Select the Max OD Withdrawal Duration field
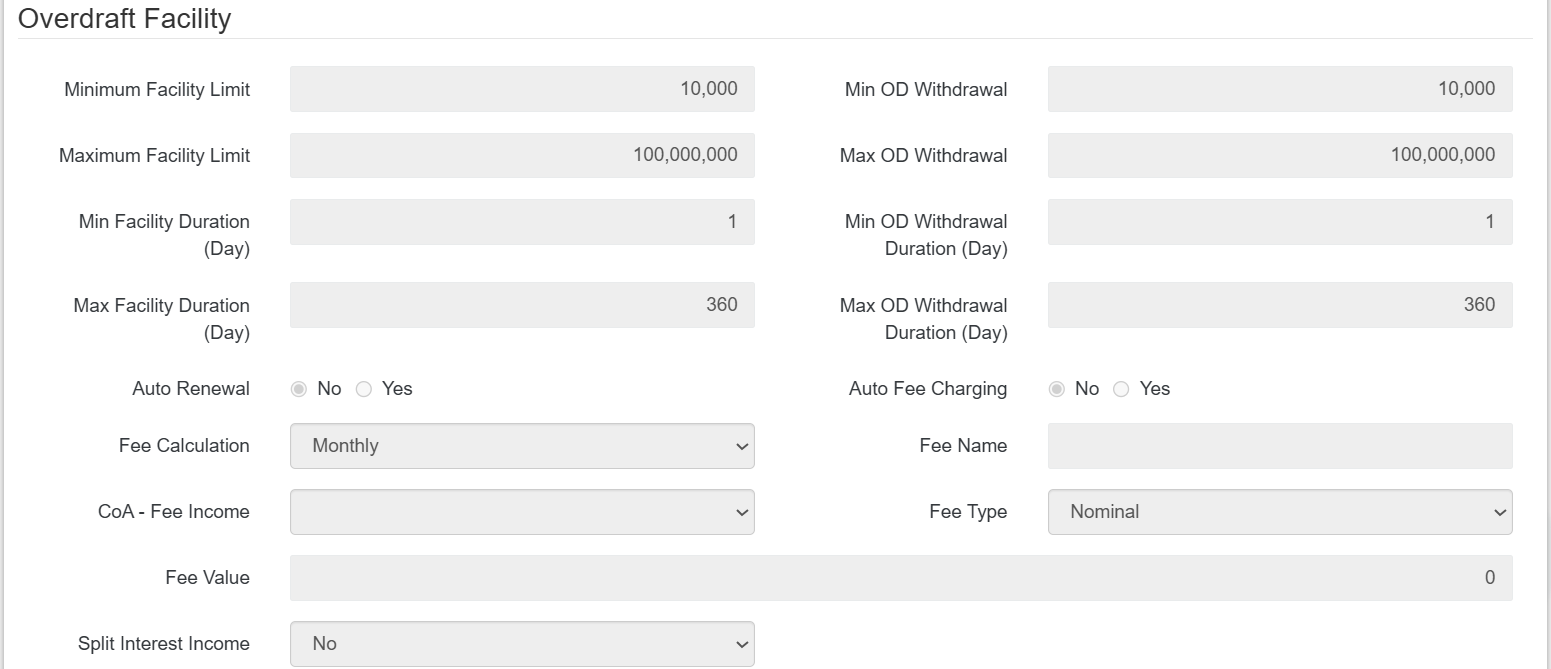This screenshot has width=1551, height=669. 1279,305
